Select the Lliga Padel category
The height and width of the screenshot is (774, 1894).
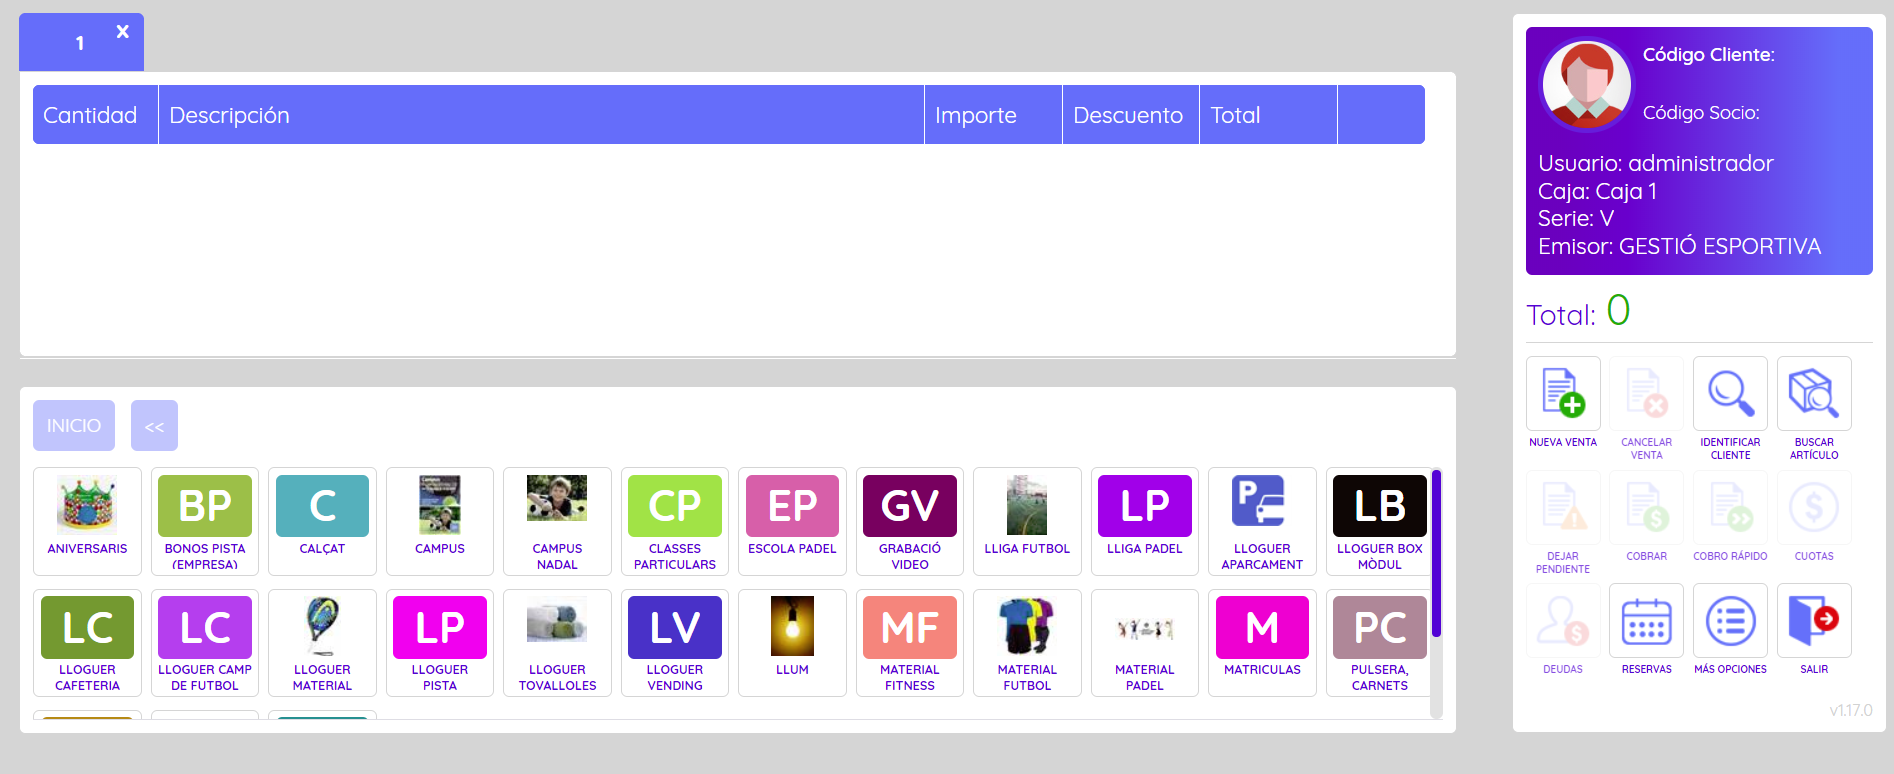[1145, 521]
